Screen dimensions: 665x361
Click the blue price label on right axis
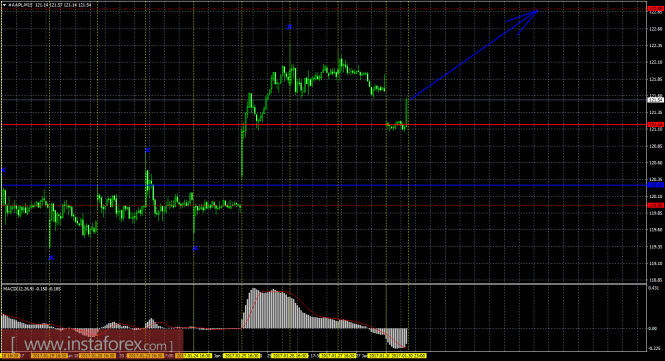point(655,185)
